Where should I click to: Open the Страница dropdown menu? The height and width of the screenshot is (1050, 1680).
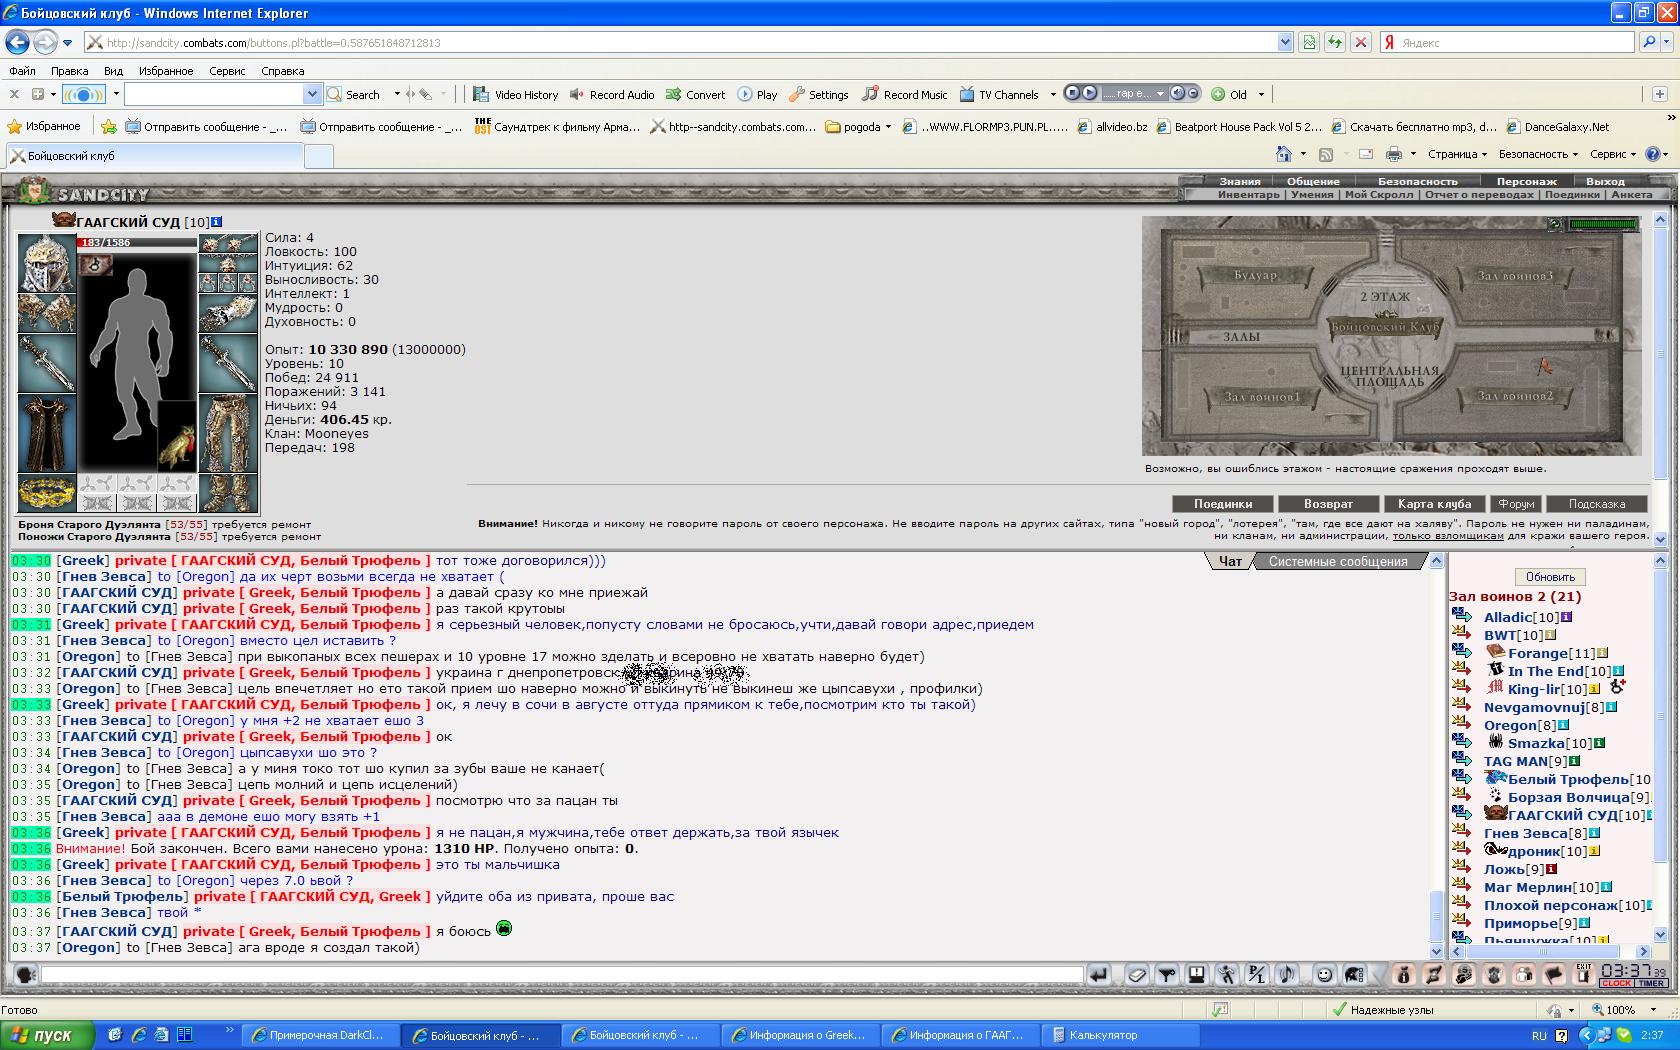tap(1457, 154)
